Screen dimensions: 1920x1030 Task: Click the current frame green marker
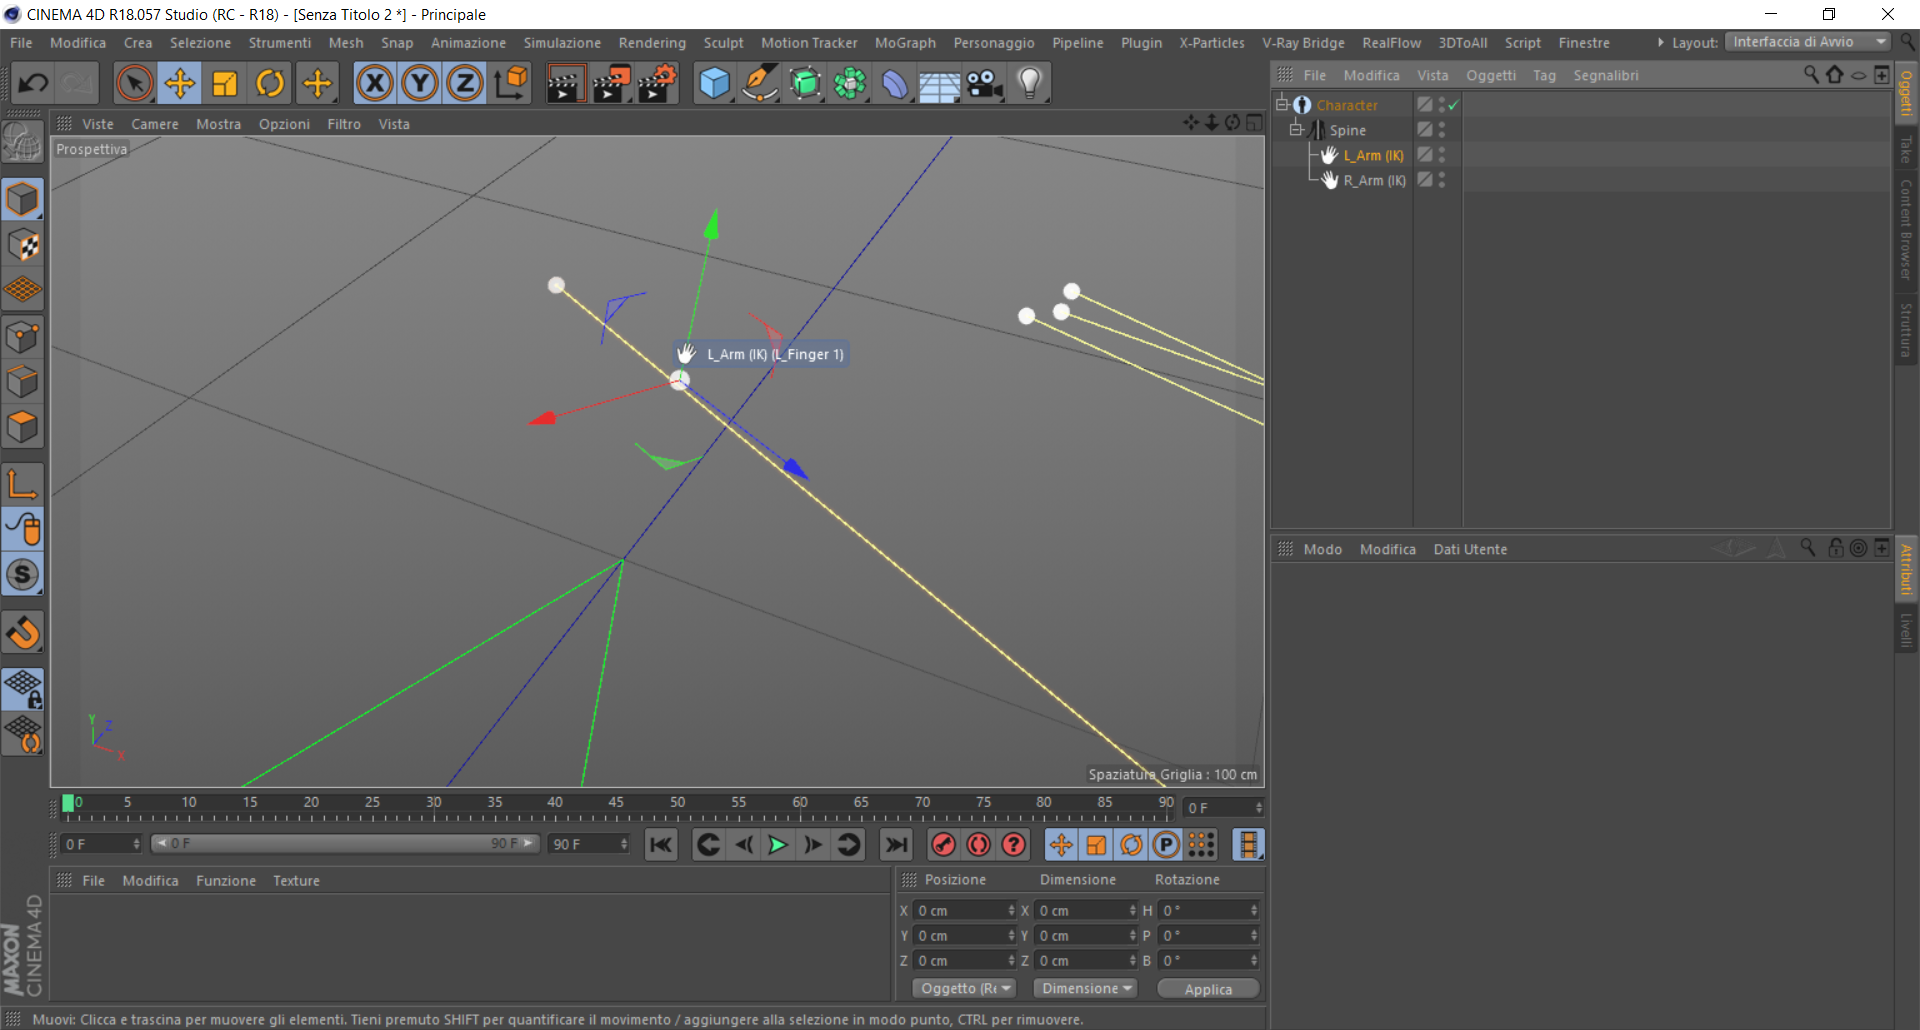point(68,803)
